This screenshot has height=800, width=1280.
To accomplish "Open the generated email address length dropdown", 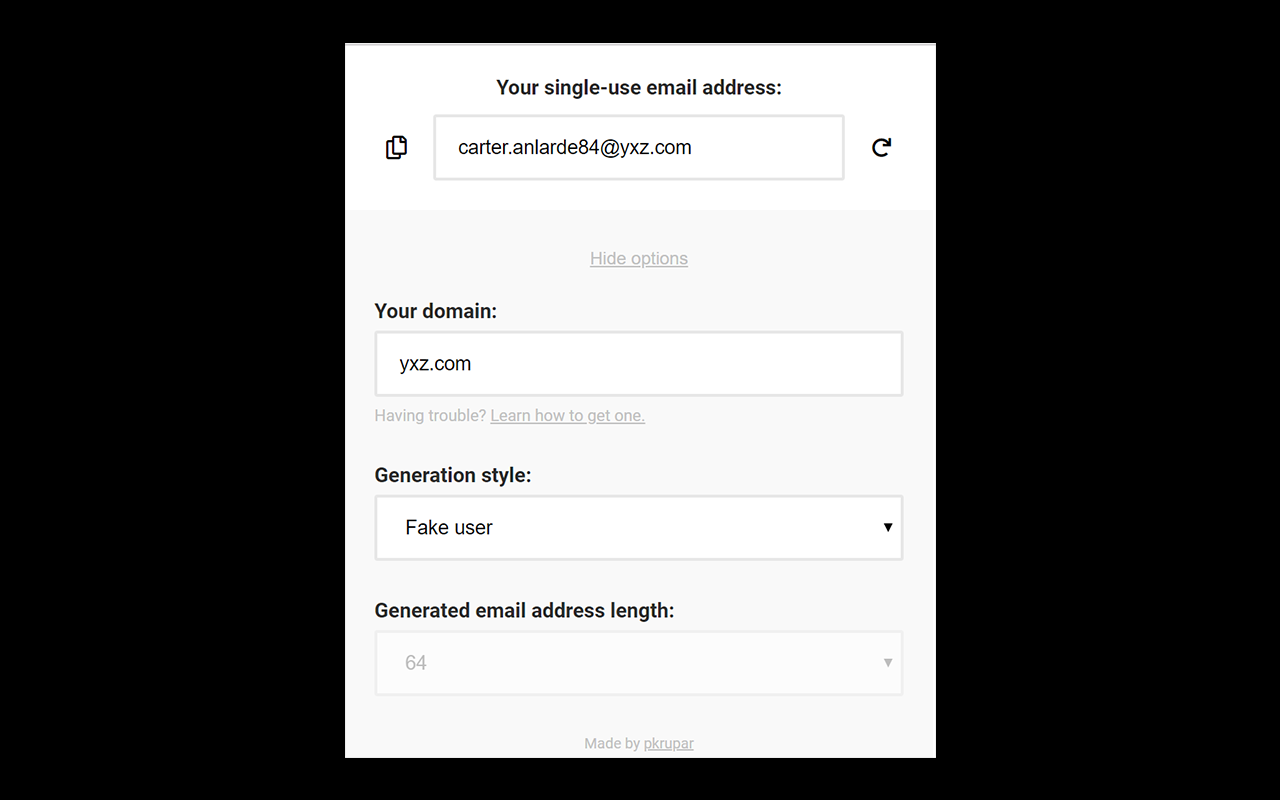I will [638, 662].
